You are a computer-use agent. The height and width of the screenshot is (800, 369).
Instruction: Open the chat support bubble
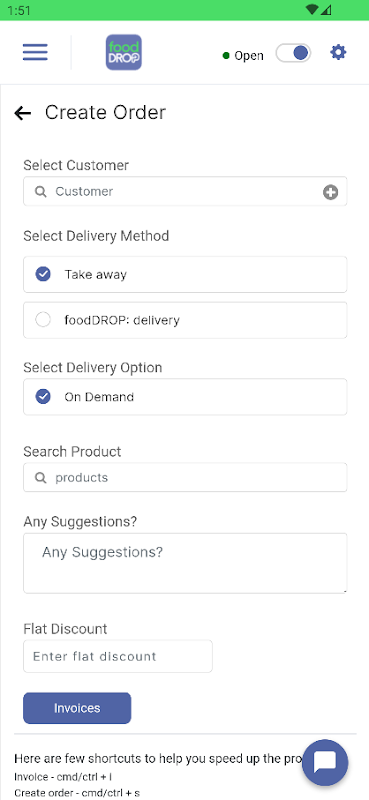point(325,762)
